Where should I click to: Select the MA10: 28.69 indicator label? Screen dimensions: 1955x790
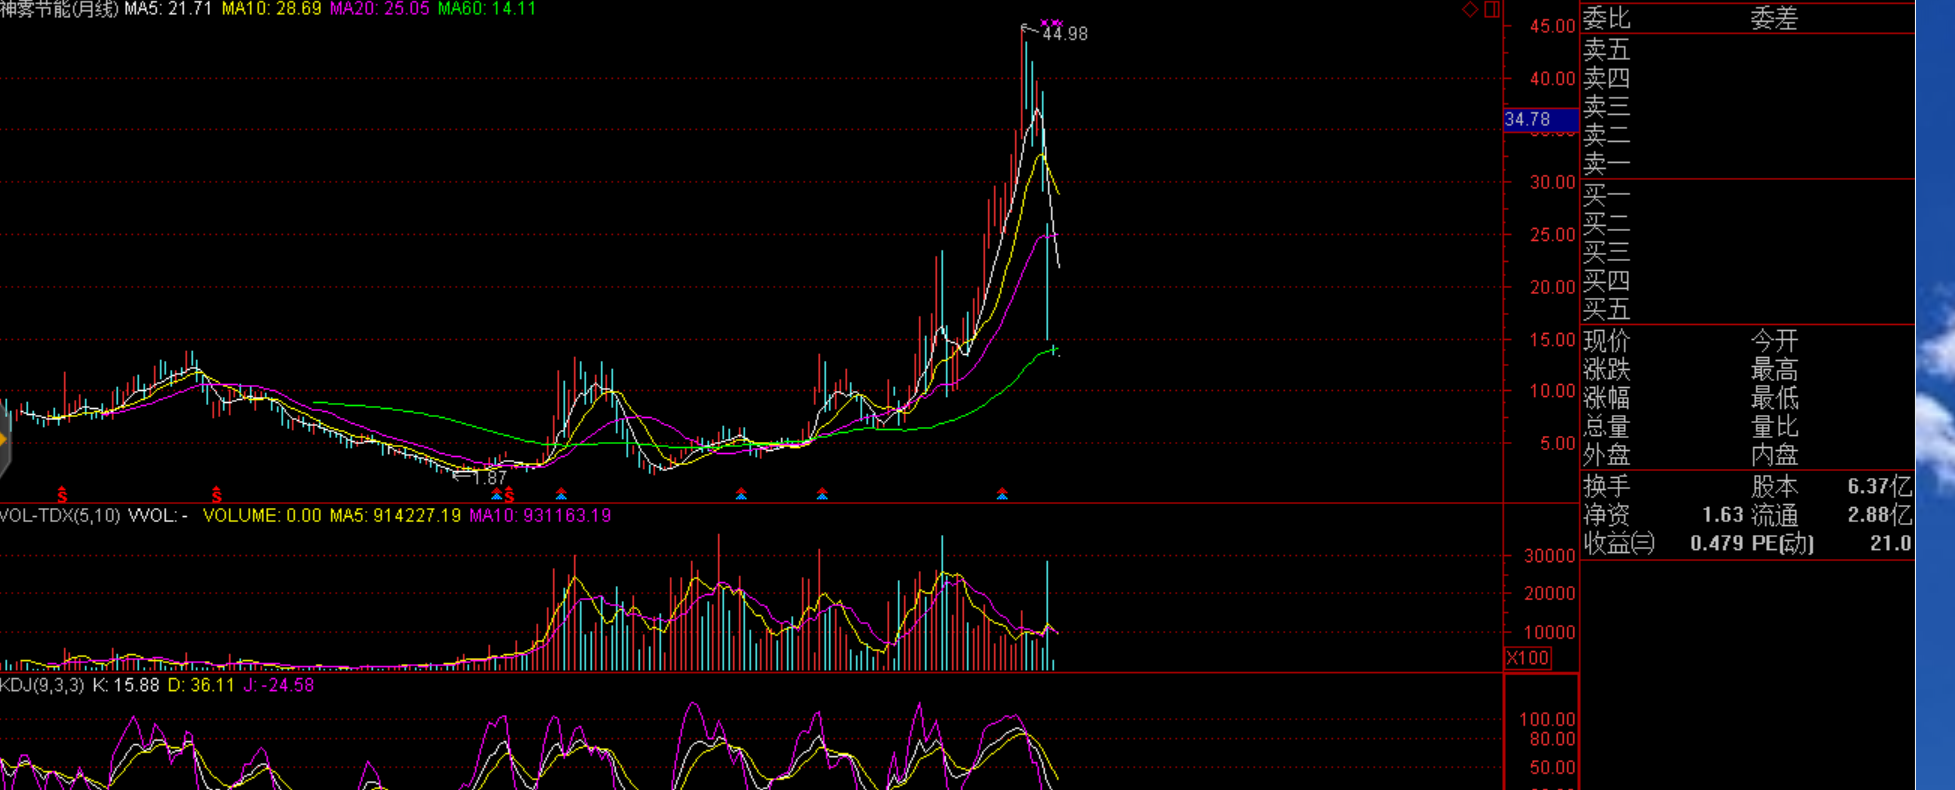(x=271, y=9)
